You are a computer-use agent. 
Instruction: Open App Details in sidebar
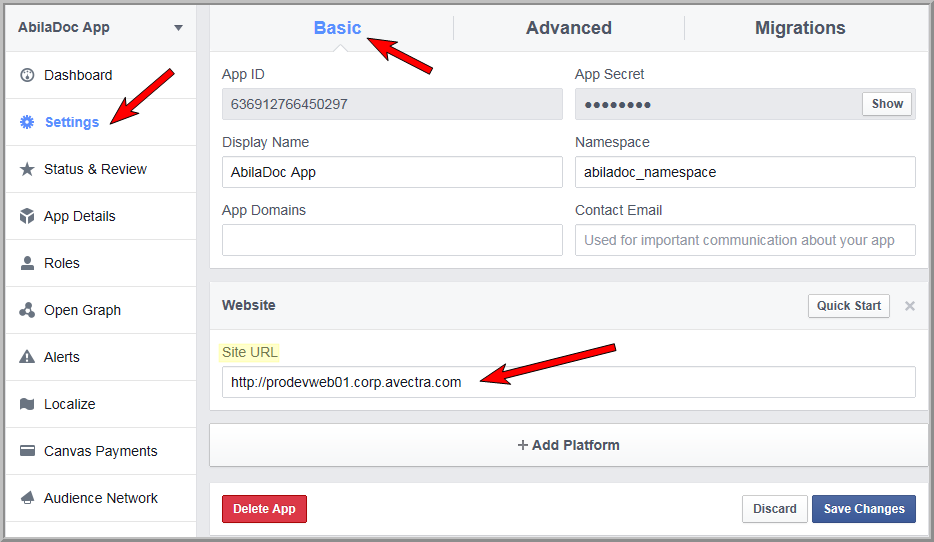point(101,216)
